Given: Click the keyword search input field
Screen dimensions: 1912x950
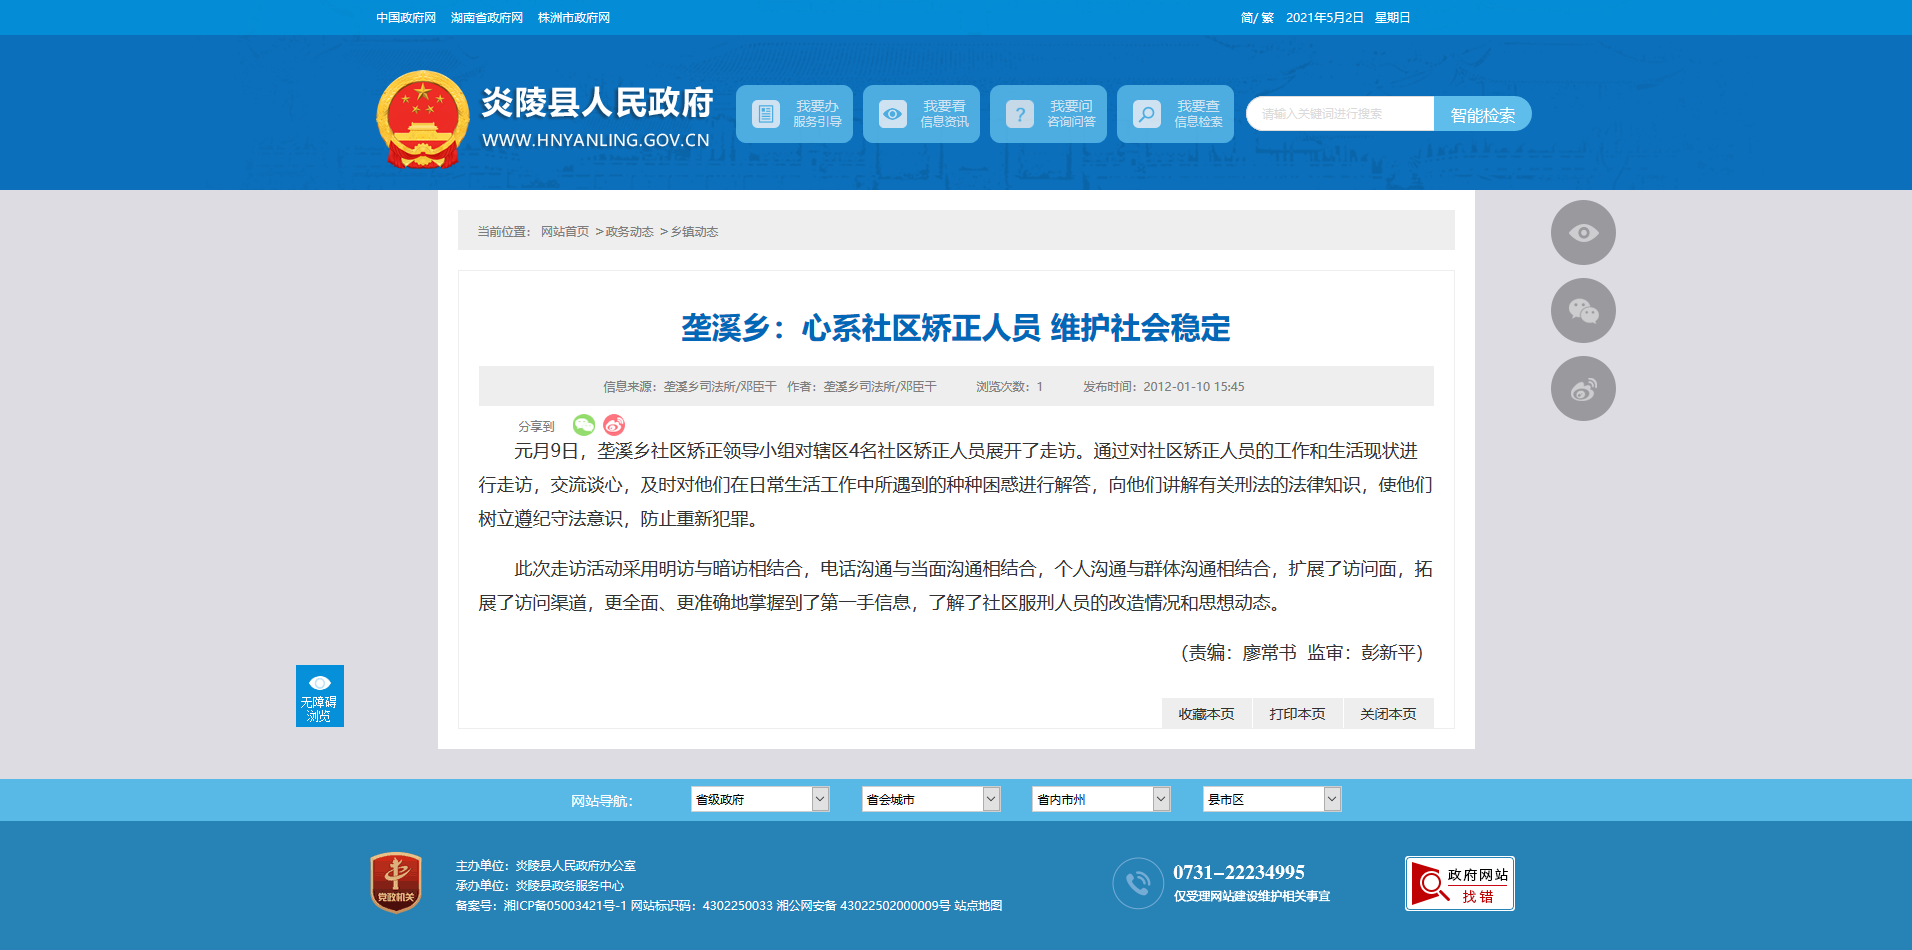Looking at the screenshot, I should tap(1340, 114).
